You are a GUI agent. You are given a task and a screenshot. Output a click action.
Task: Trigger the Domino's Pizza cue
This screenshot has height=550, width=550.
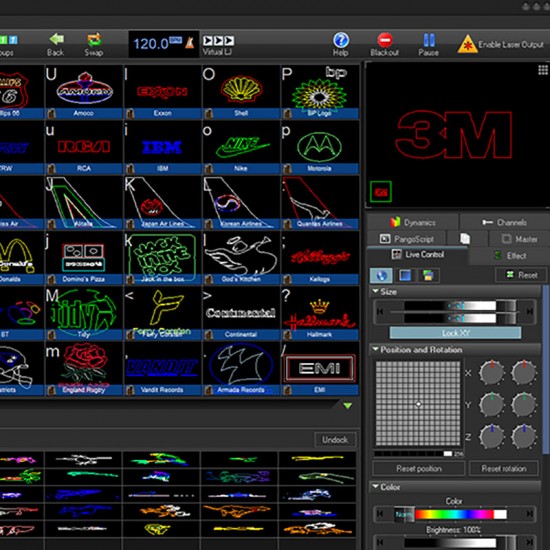coord(84,258)
